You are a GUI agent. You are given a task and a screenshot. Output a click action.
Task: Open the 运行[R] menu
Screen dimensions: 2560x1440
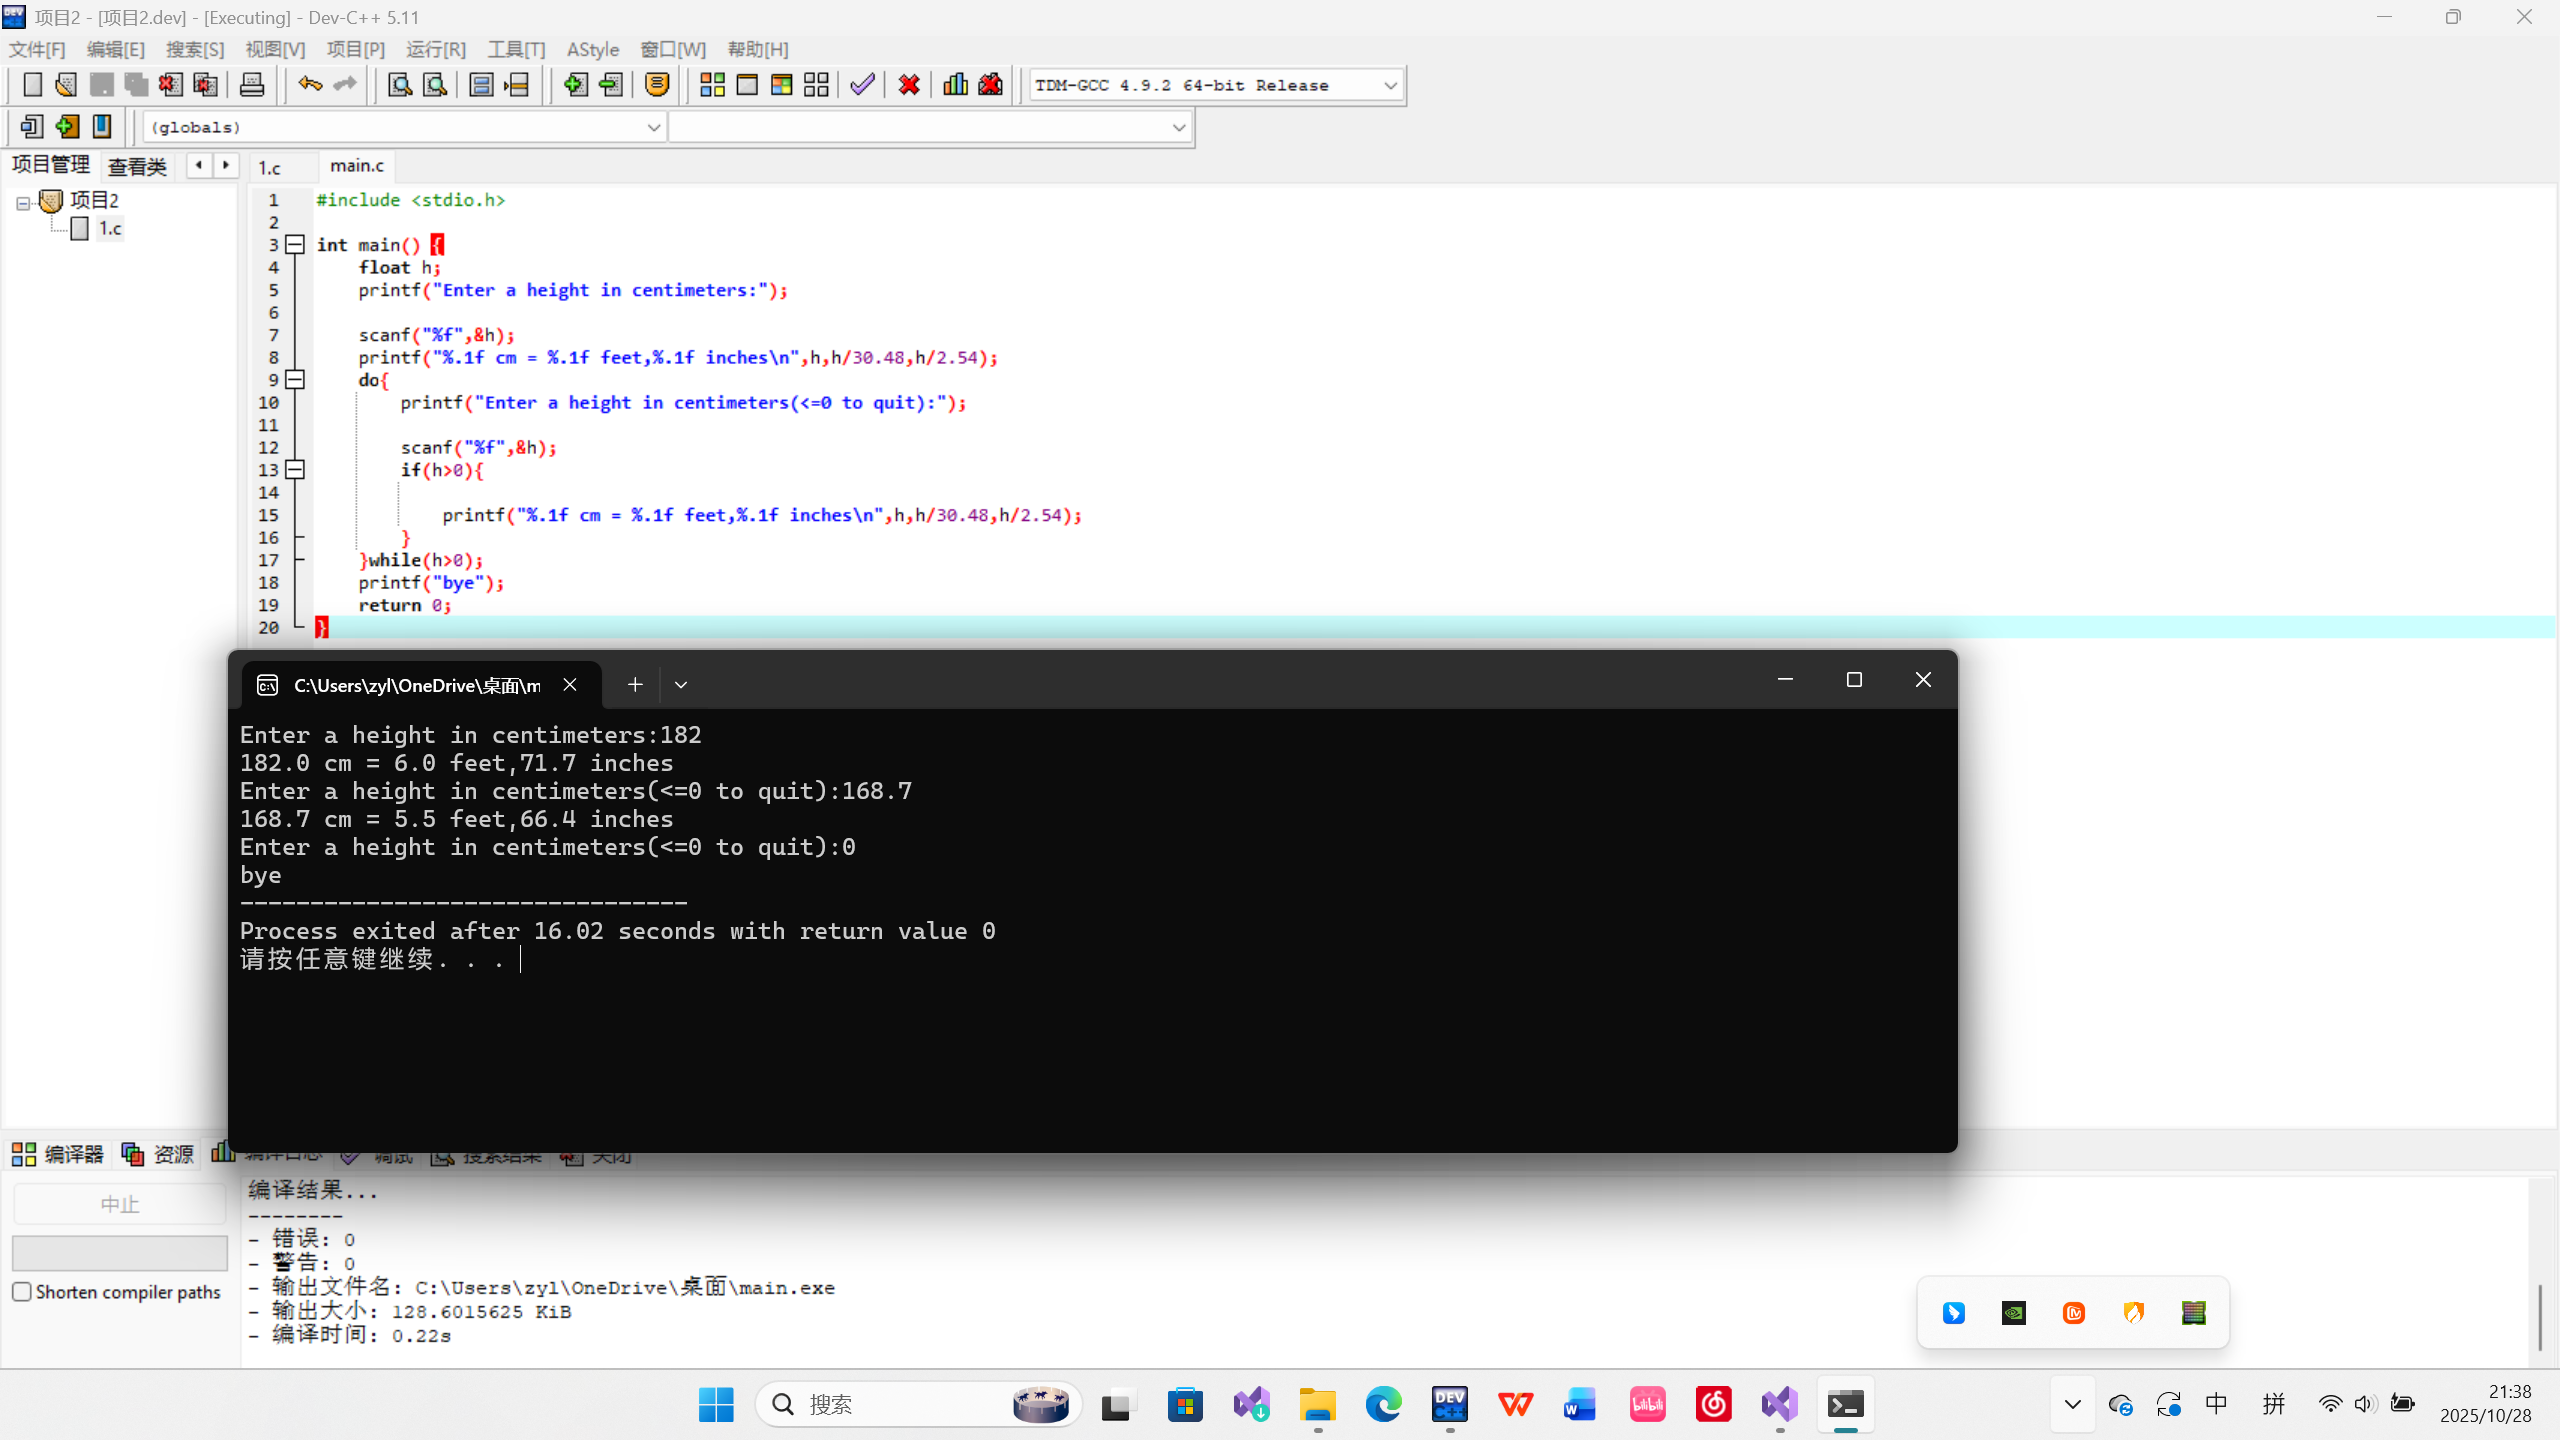(x=435, y=49)
